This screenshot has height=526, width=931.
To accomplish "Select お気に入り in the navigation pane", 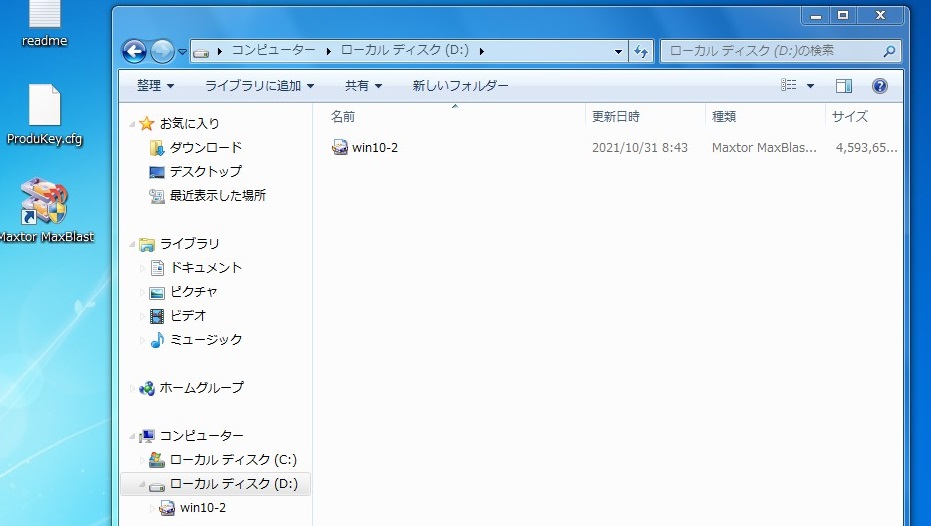I will click(189, 123).
